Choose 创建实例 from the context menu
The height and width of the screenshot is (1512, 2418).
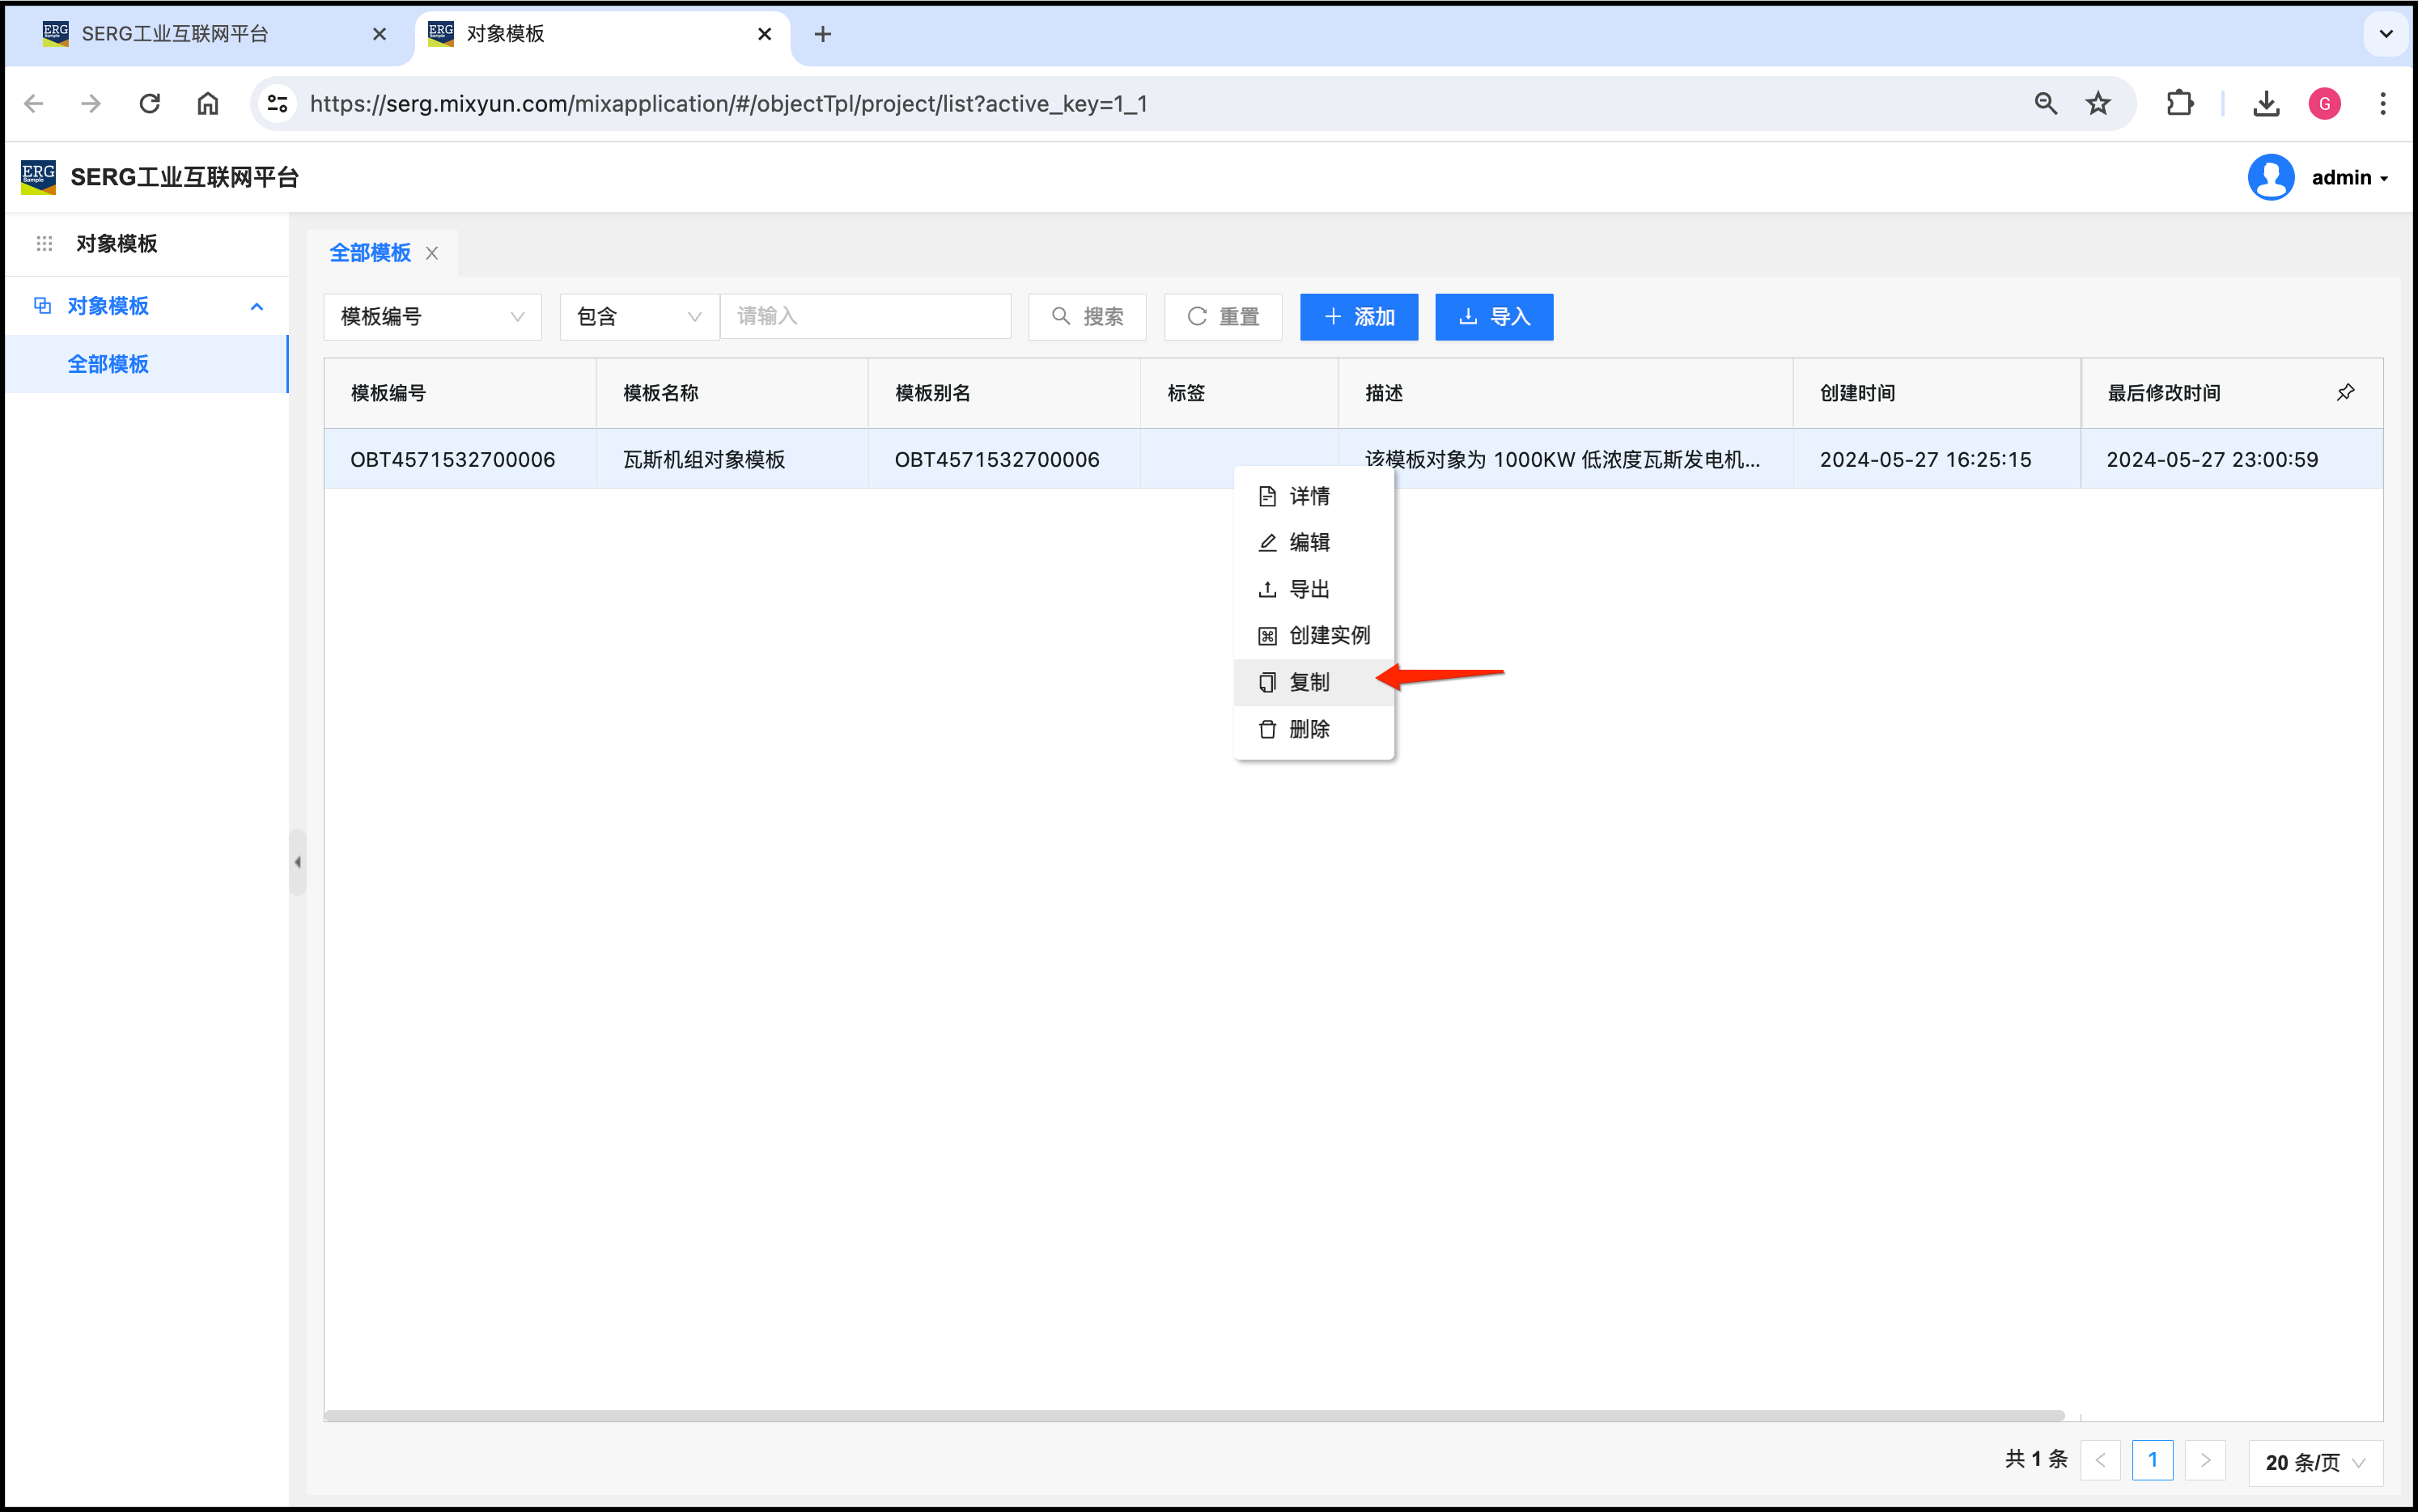pos(1328,635)
